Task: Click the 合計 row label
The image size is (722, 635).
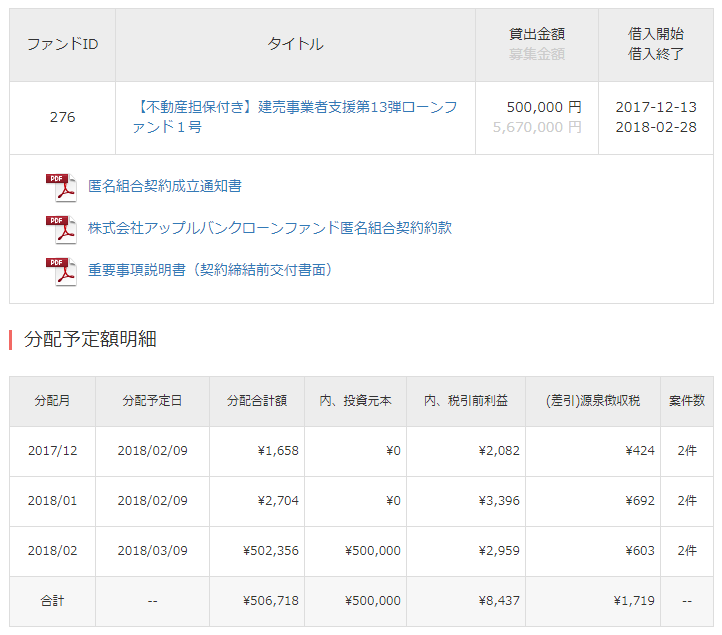Action: coord(52,601)
